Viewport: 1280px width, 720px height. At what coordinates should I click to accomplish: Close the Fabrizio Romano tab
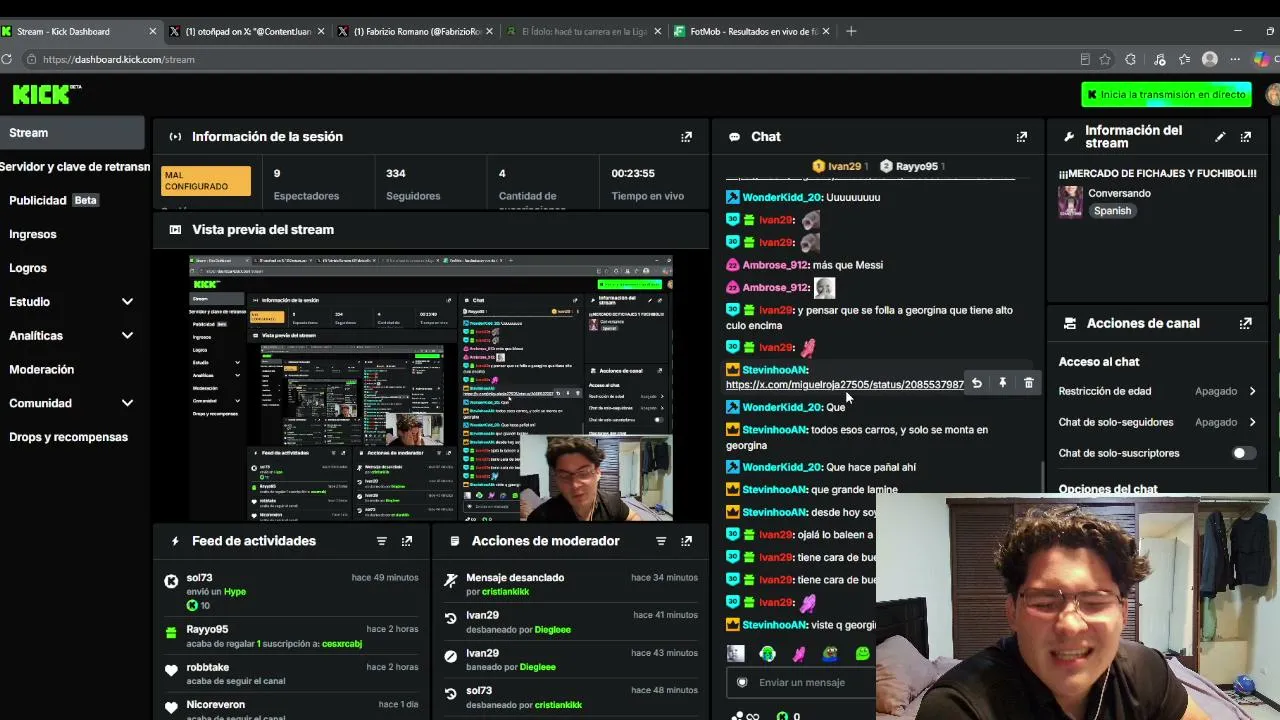(489, 31)
